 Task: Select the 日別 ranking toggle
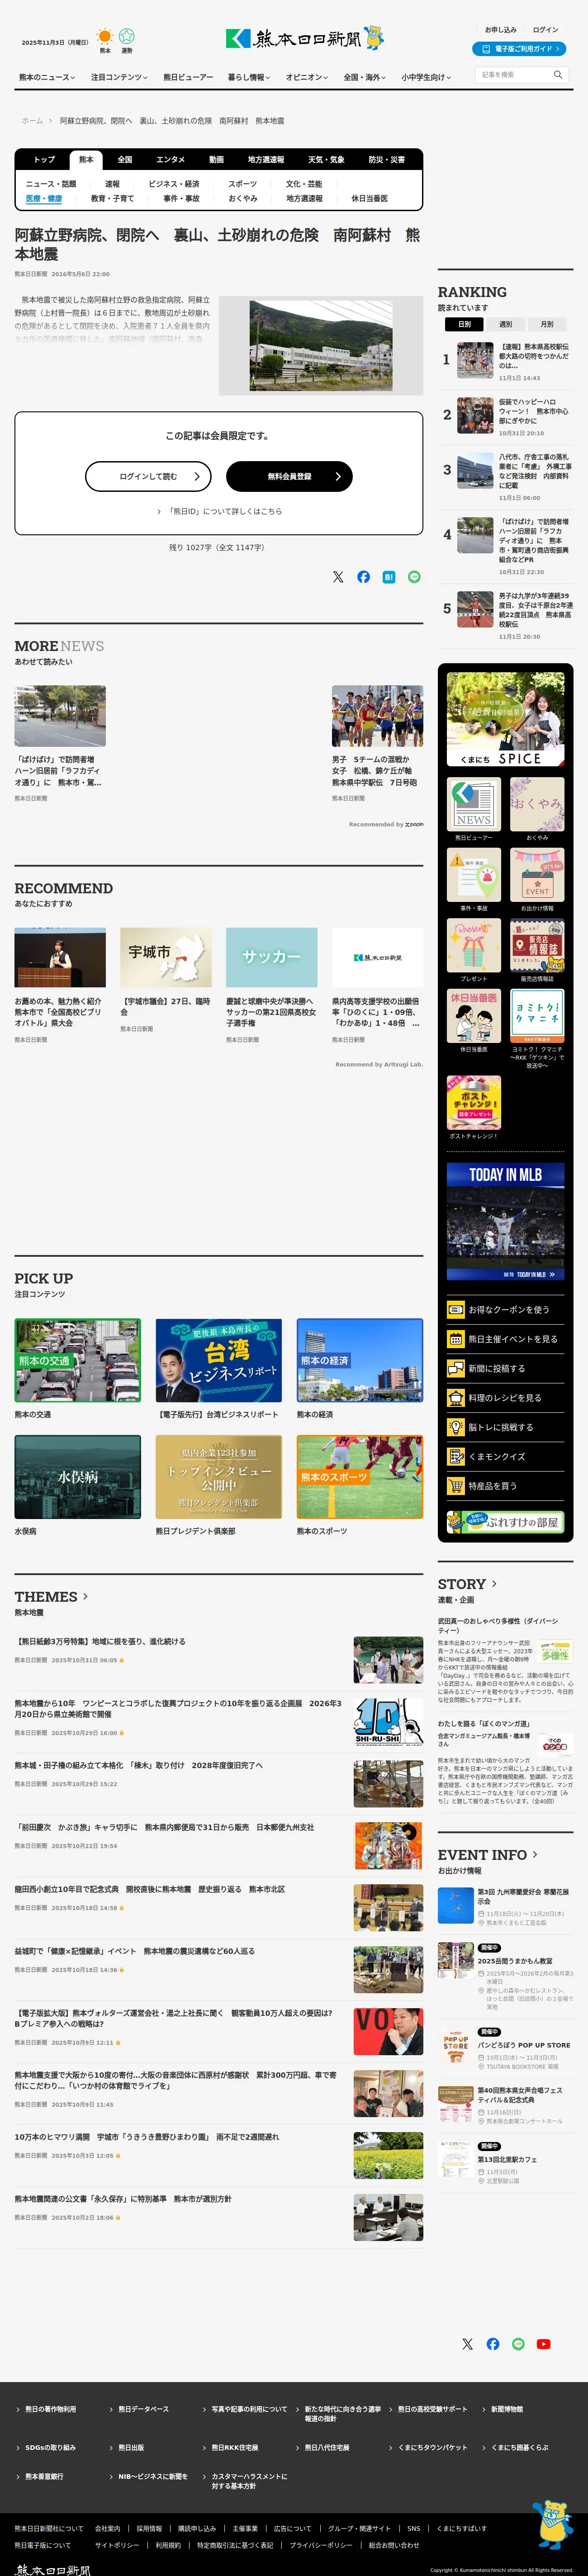[x=464, y=324]
